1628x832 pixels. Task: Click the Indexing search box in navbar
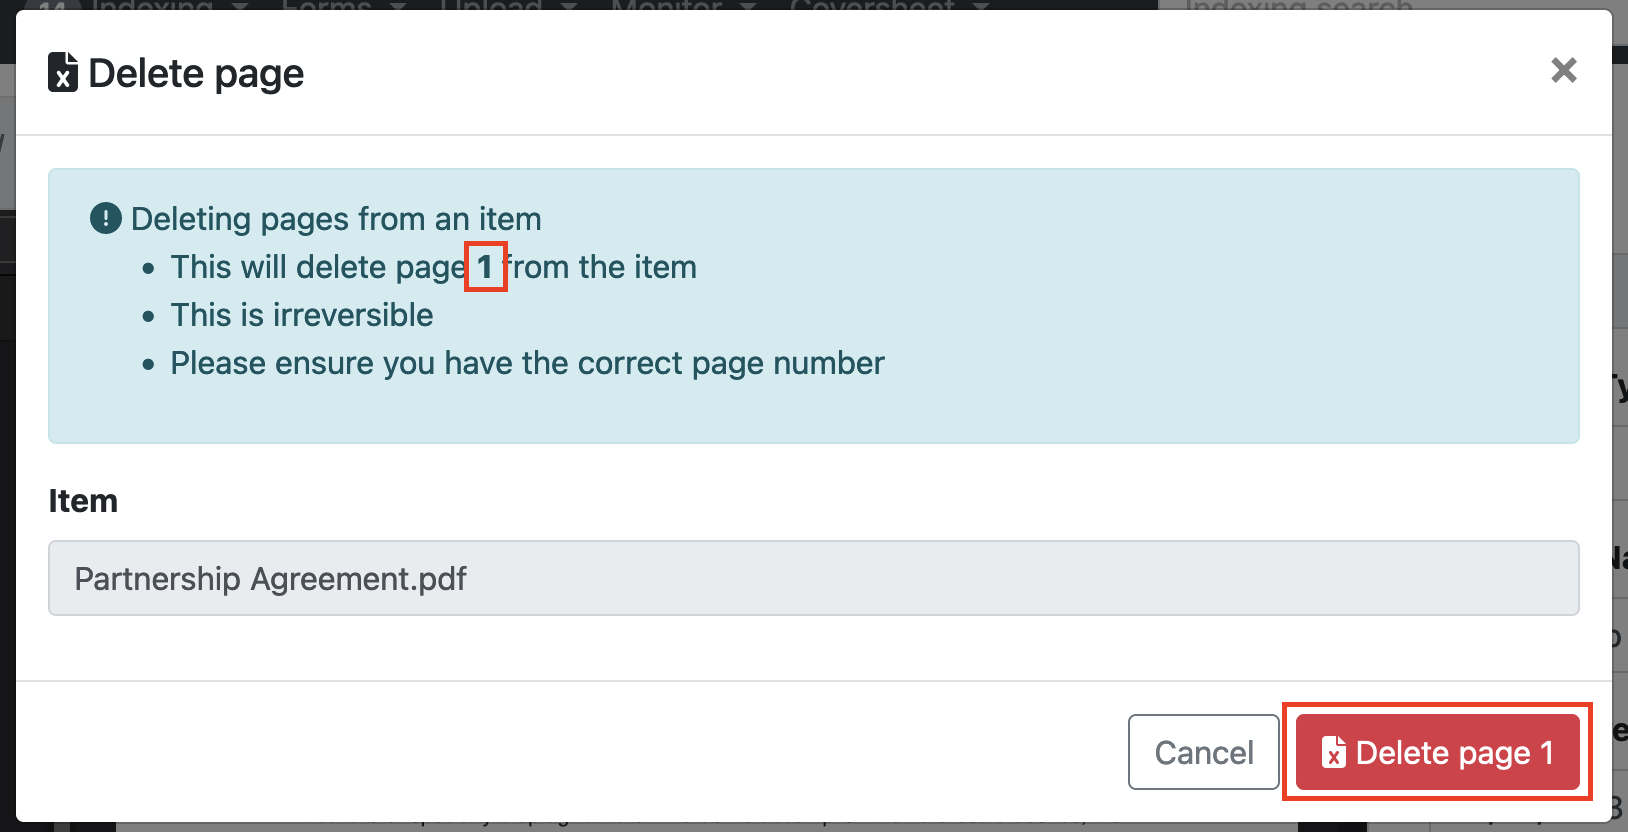point(1300,5)
